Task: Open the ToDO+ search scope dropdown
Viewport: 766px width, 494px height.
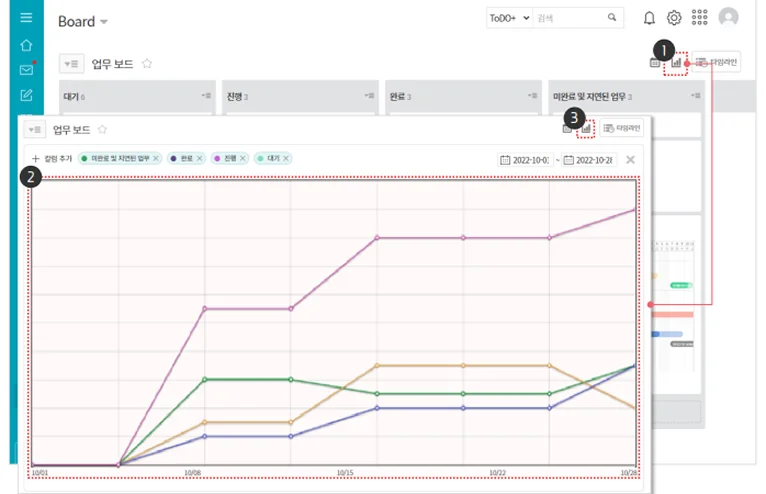Action: 507,18
